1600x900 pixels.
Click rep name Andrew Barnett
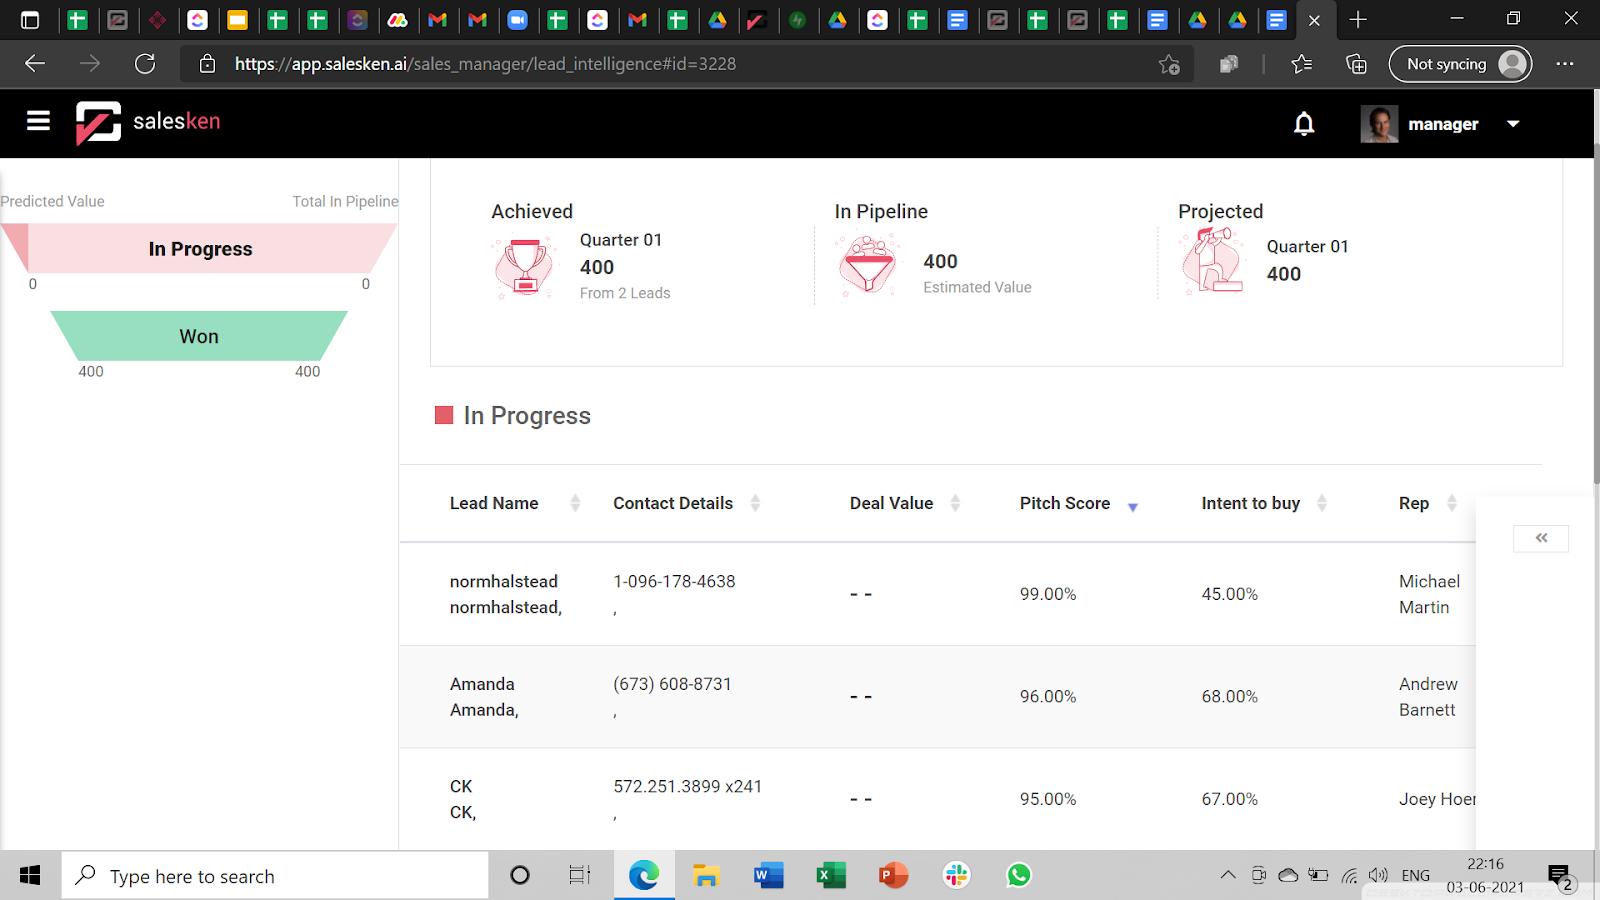point(1428,697)
